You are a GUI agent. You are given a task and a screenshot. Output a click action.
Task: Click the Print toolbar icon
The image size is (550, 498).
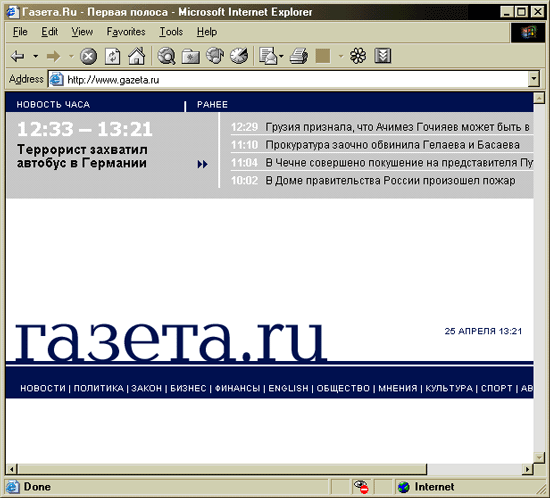[x=299, y=56]
